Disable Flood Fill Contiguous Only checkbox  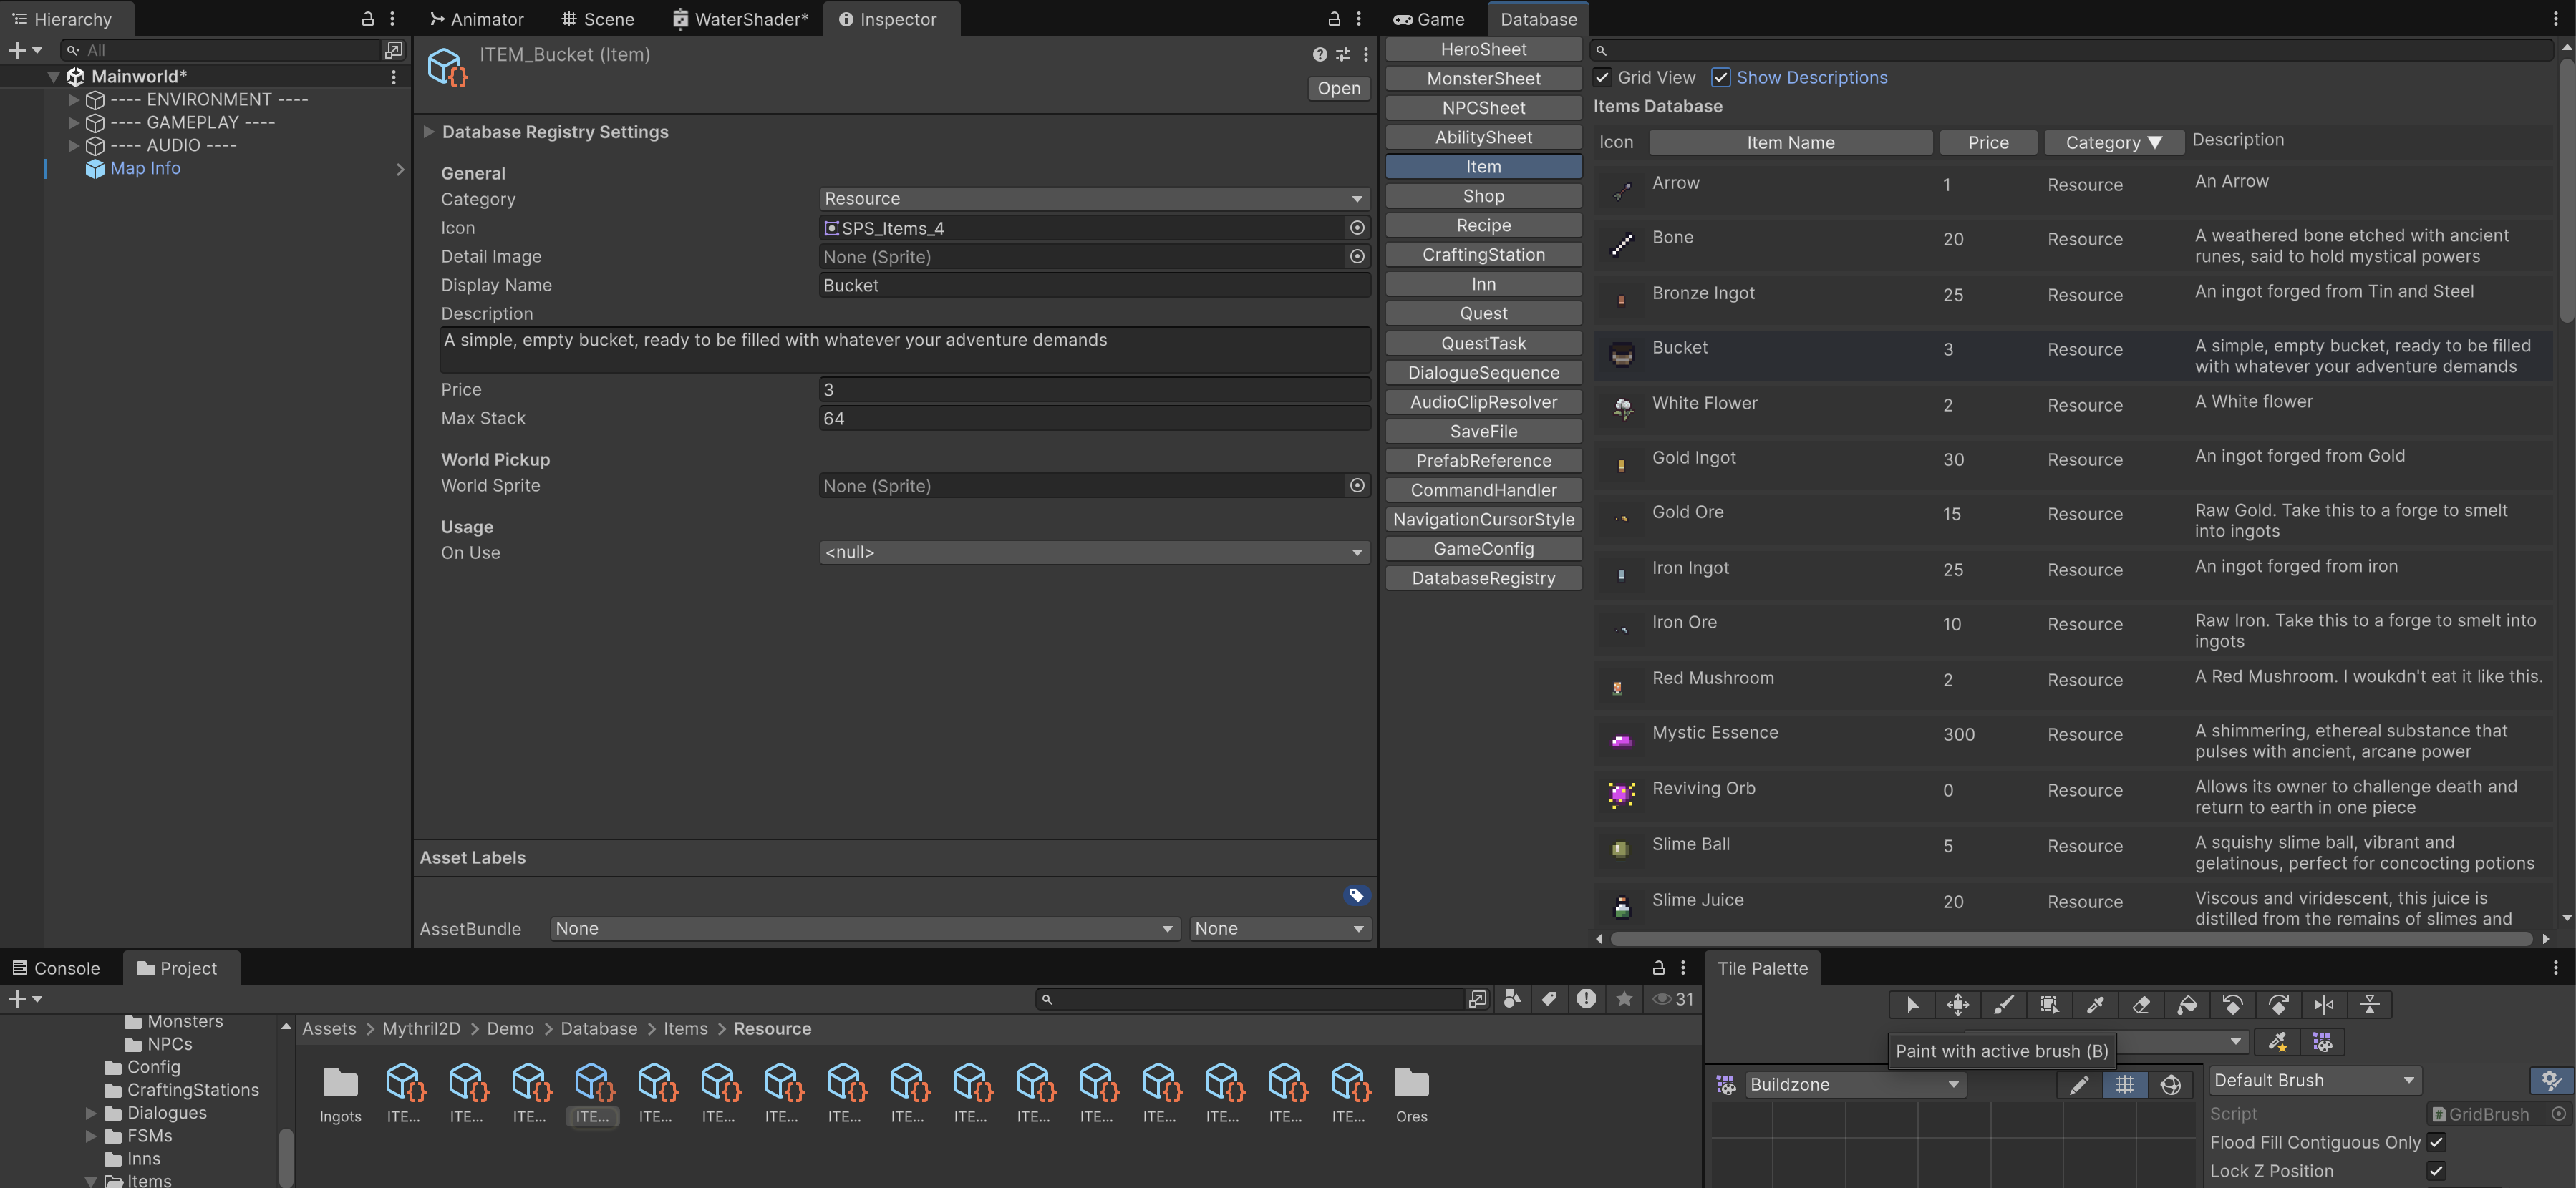2436,1142
